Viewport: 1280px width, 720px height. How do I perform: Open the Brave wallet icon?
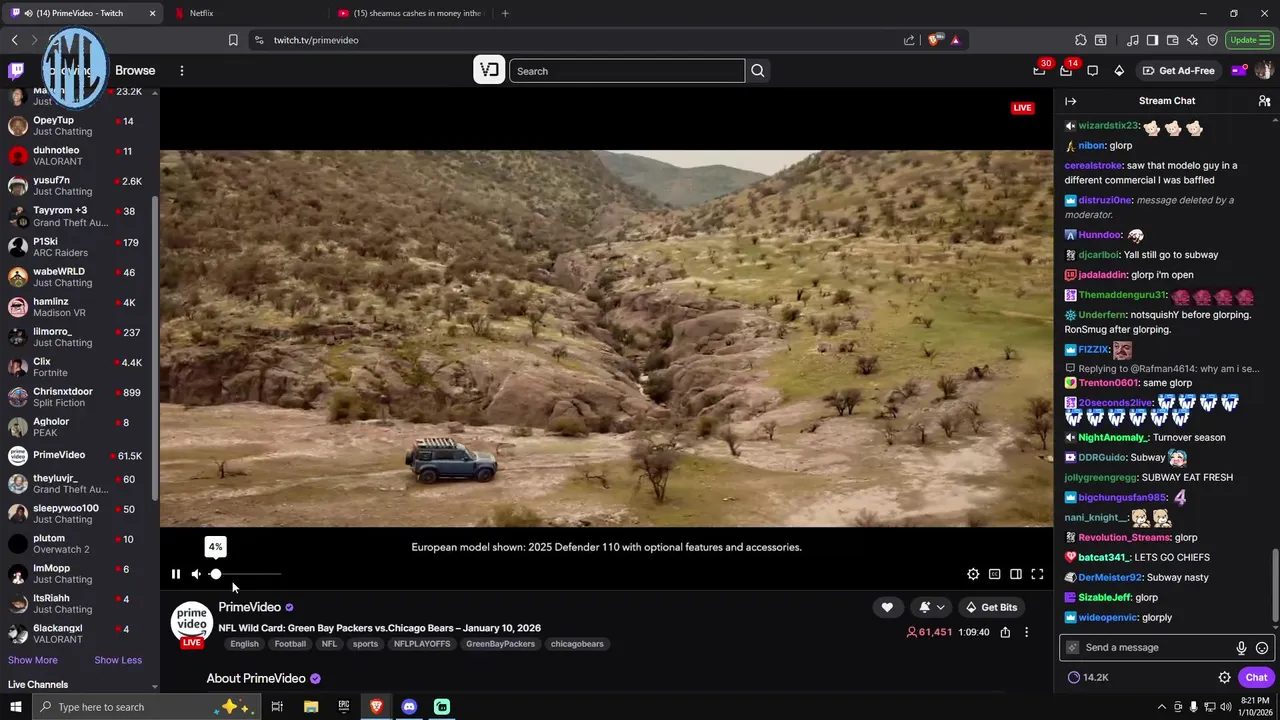click(1172, 40)
